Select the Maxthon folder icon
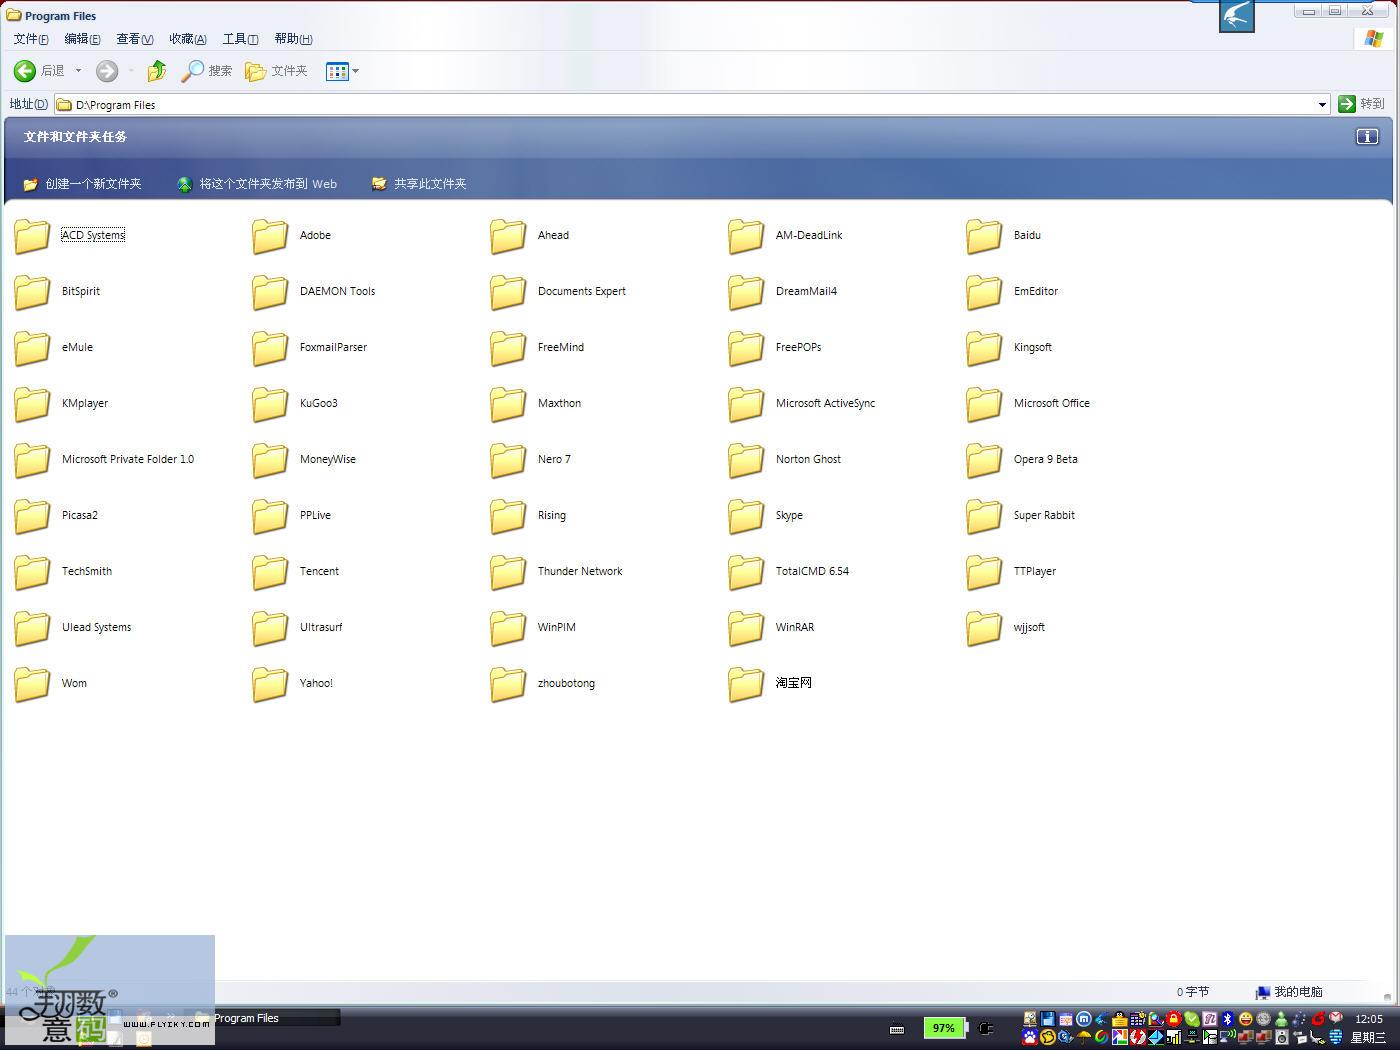The height and width of the screenshot is (1050, 1400). click(x=508, y=404)
